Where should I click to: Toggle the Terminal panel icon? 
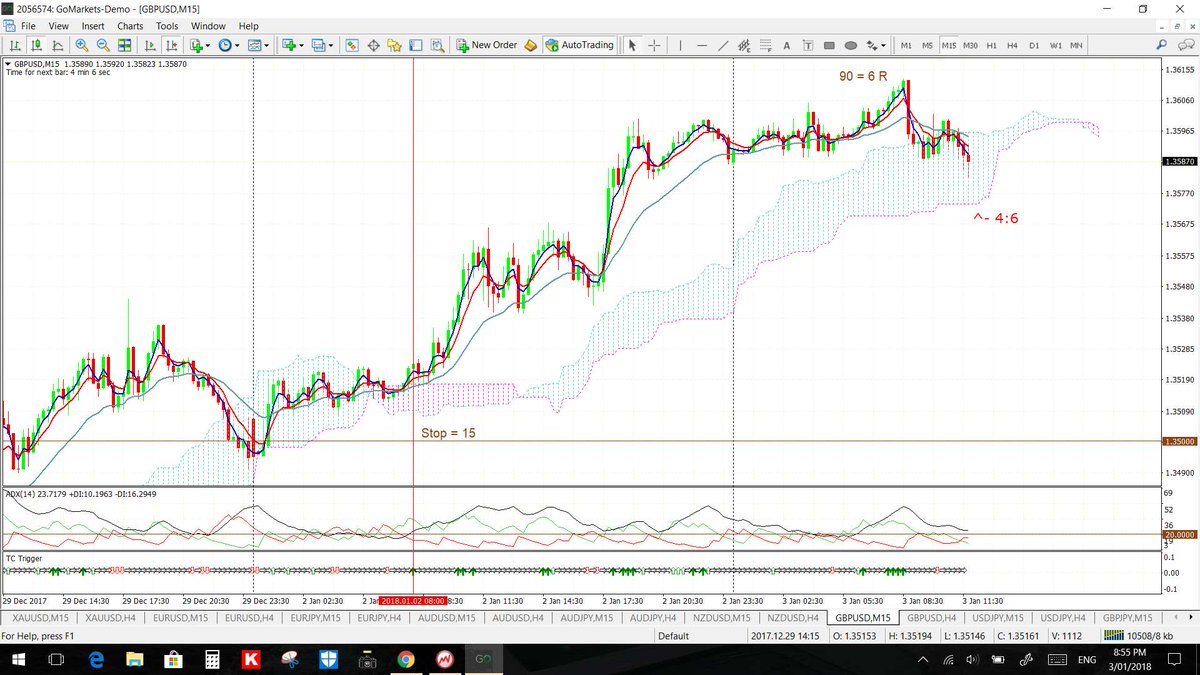pos(416,45)
